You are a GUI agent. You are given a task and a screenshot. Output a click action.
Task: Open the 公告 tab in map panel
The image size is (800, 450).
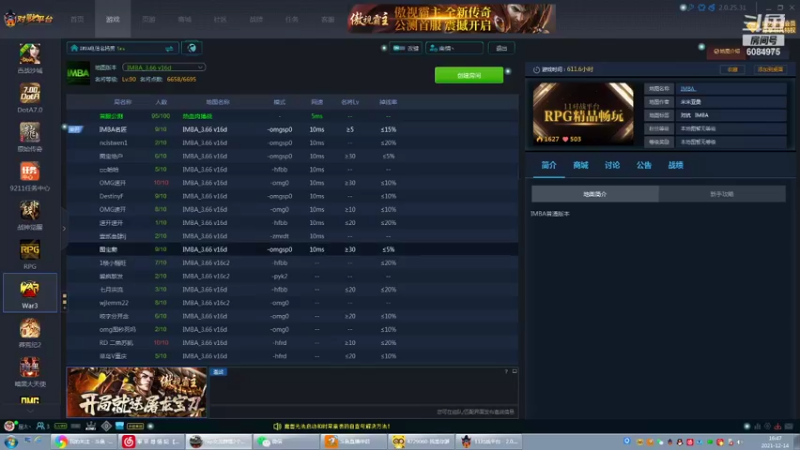point(644,165)
